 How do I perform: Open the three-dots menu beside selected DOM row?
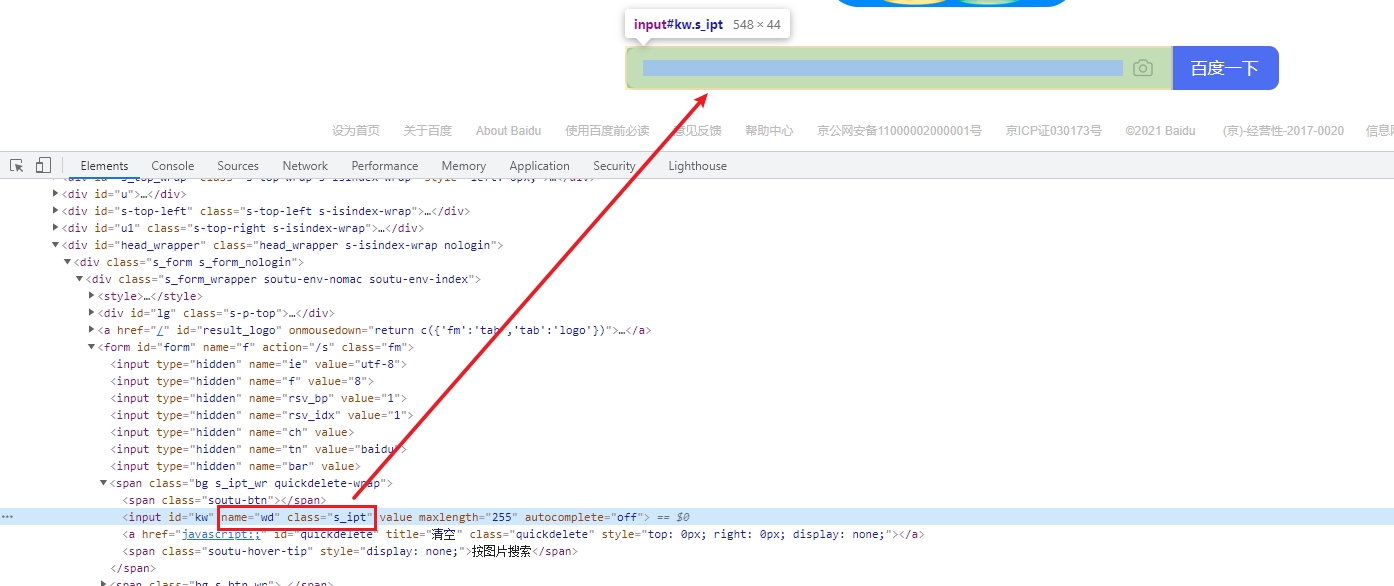(x=7, y=517)
